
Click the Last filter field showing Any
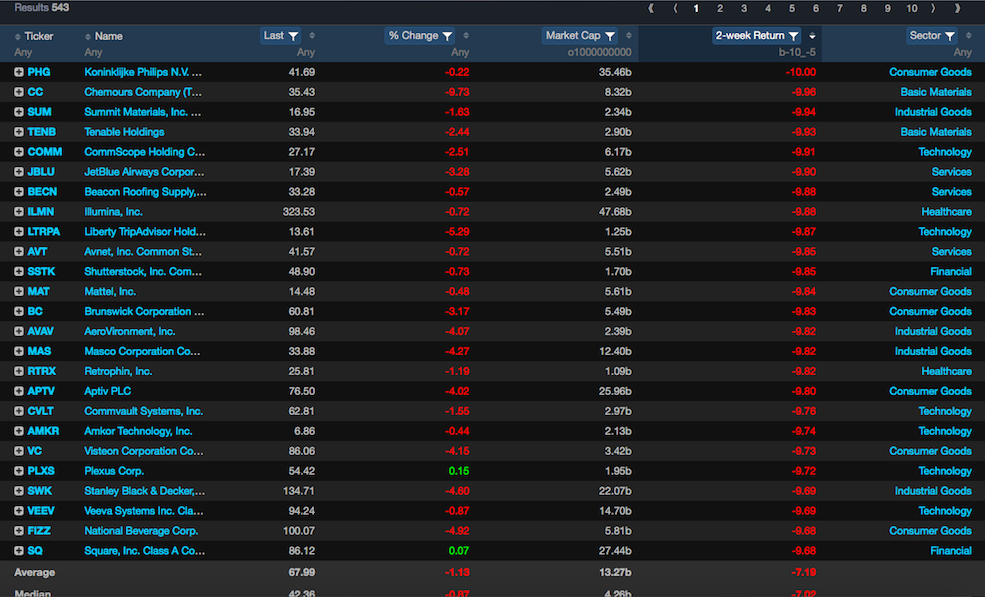[x=306, y=53]
